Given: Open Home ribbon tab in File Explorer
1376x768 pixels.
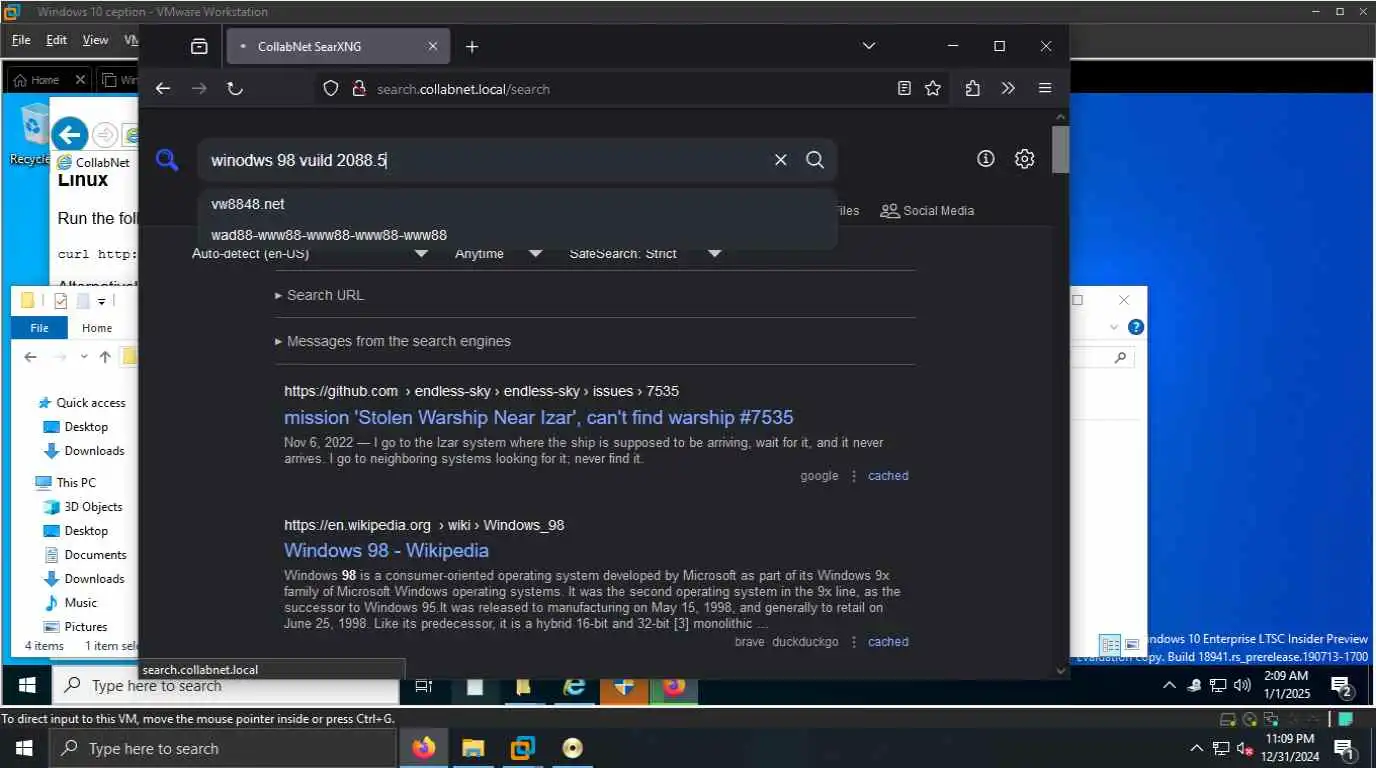Looking at the screenshot, I should point(97,328).
